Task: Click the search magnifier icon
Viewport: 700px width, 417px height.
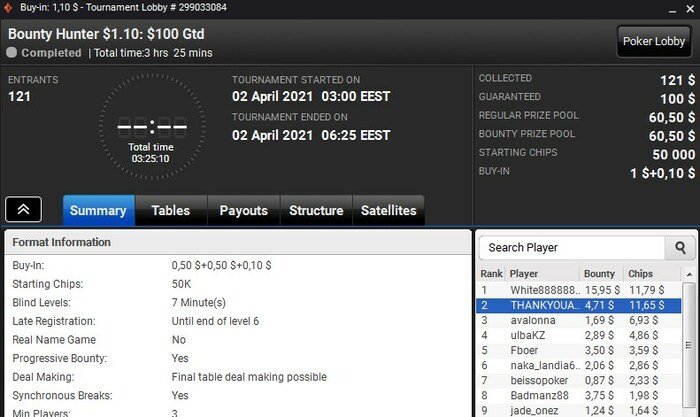Action: 680,247
